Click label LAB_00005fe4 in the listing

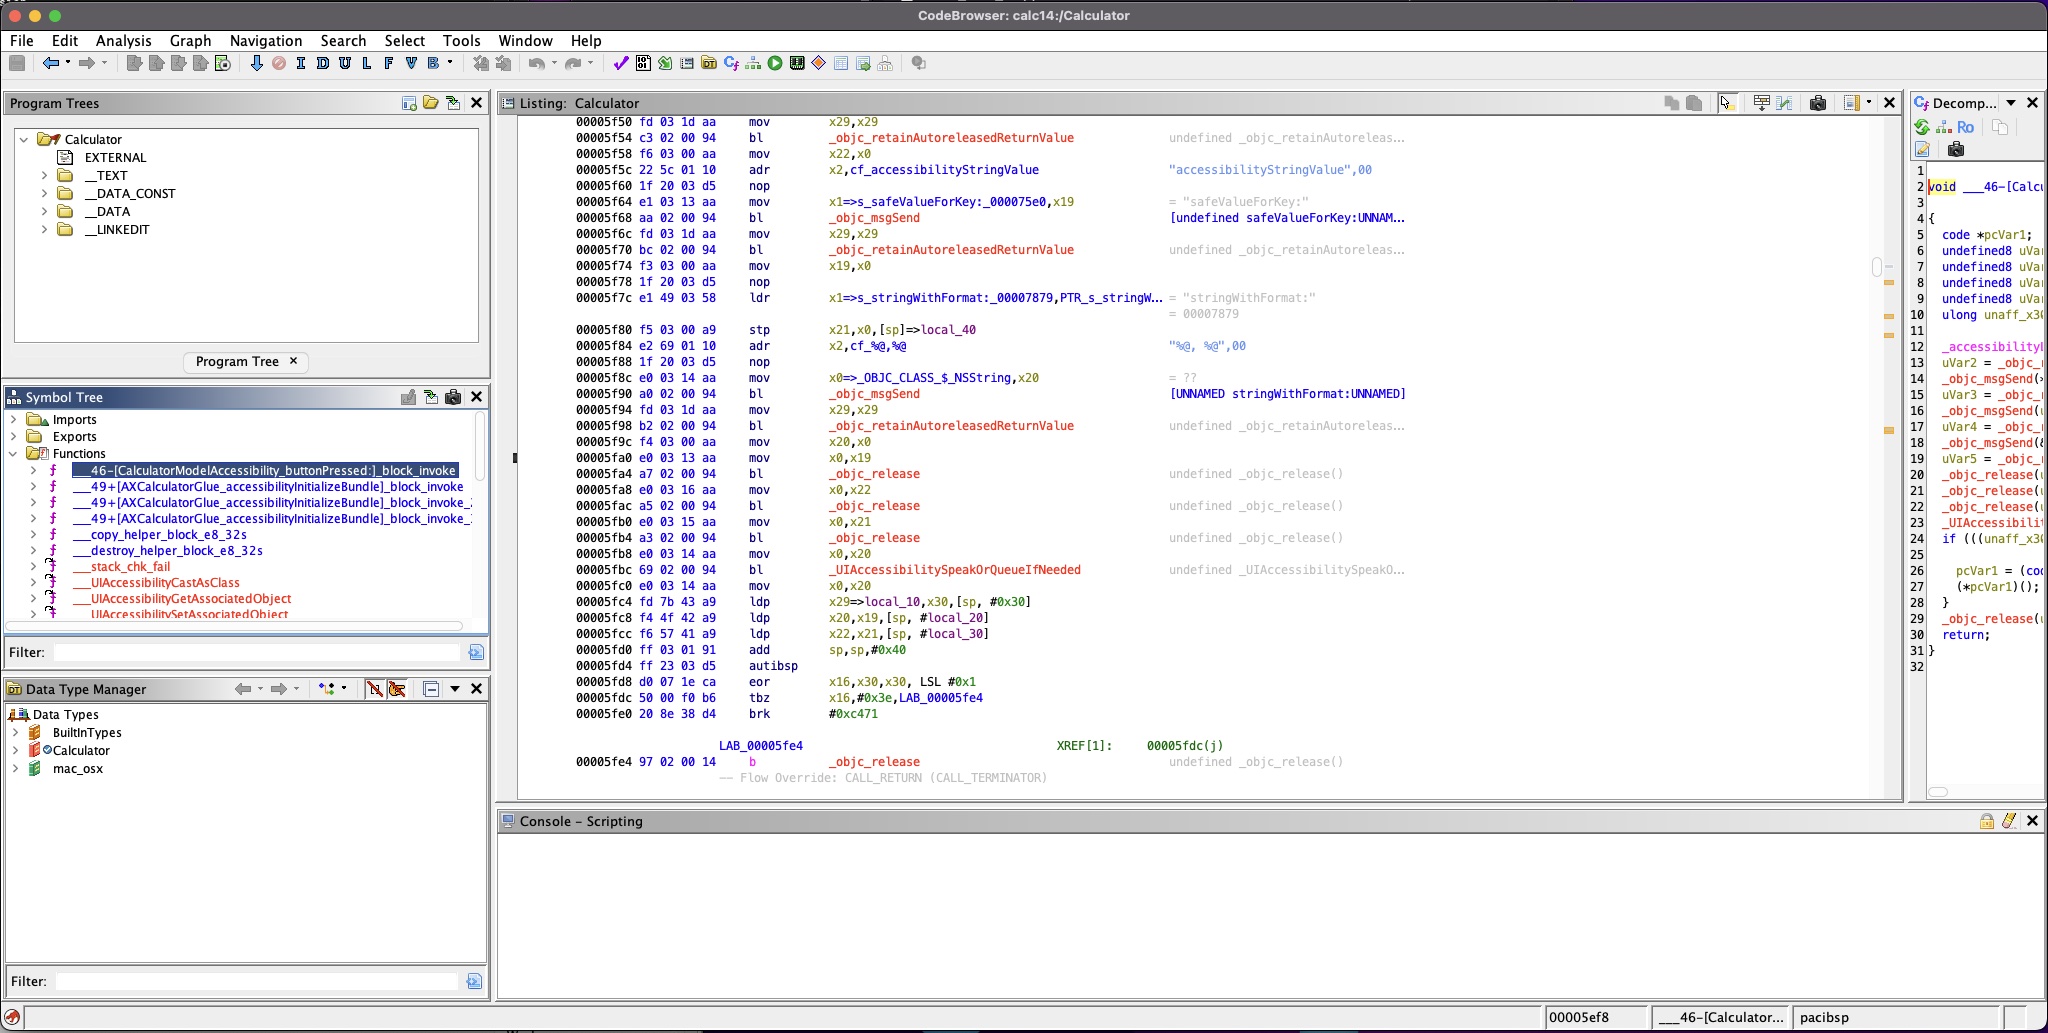(x=760, y=746)
